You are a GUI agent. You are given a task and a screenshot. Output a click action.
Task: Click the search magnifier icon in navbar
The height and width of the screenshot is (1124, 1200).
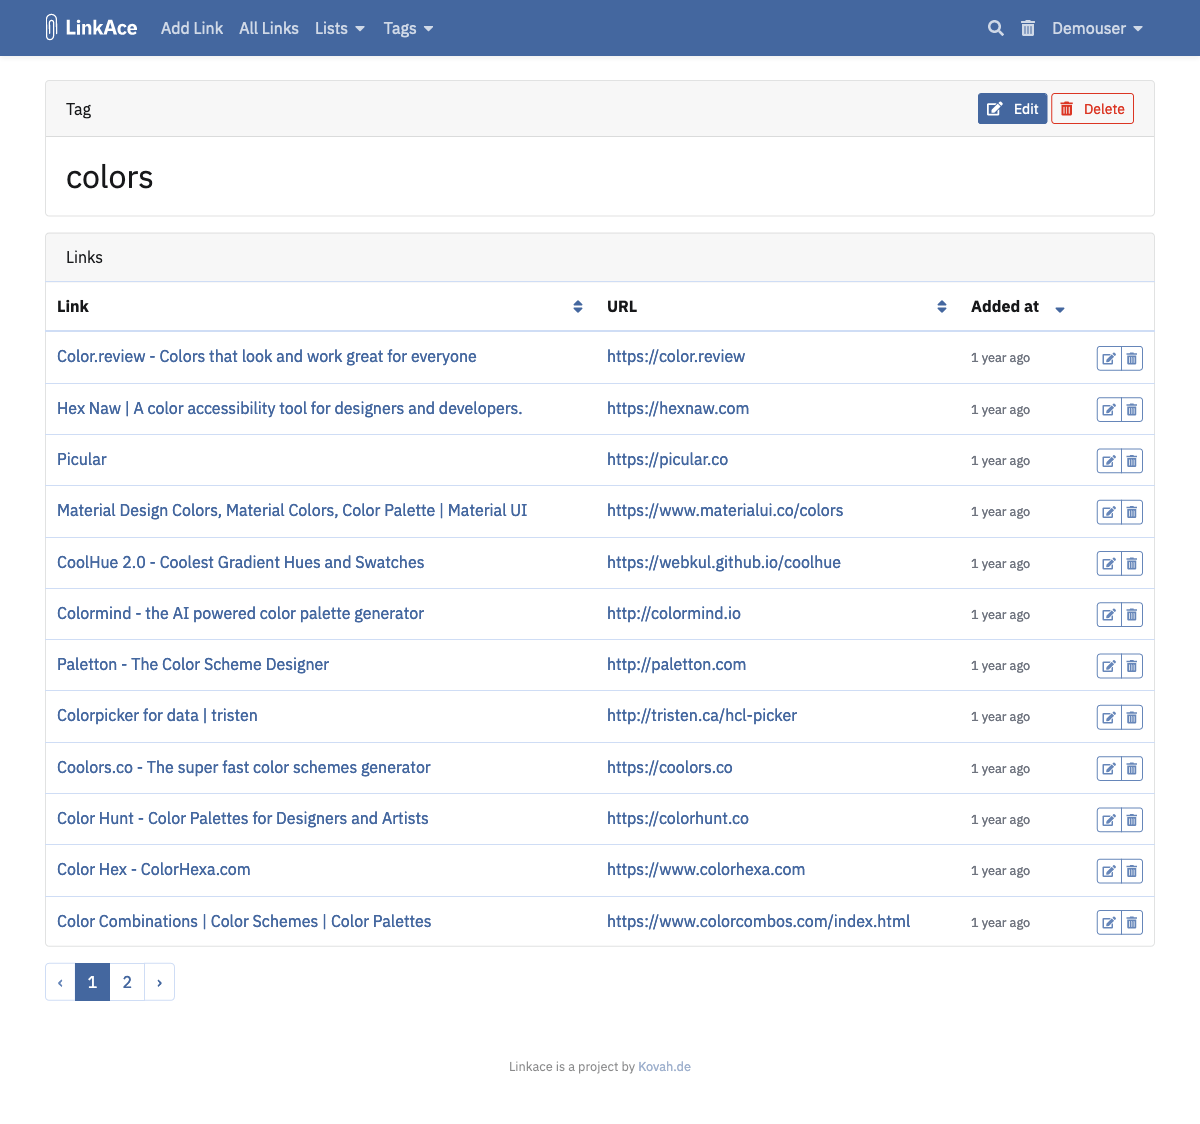click(x=995, y=28)
